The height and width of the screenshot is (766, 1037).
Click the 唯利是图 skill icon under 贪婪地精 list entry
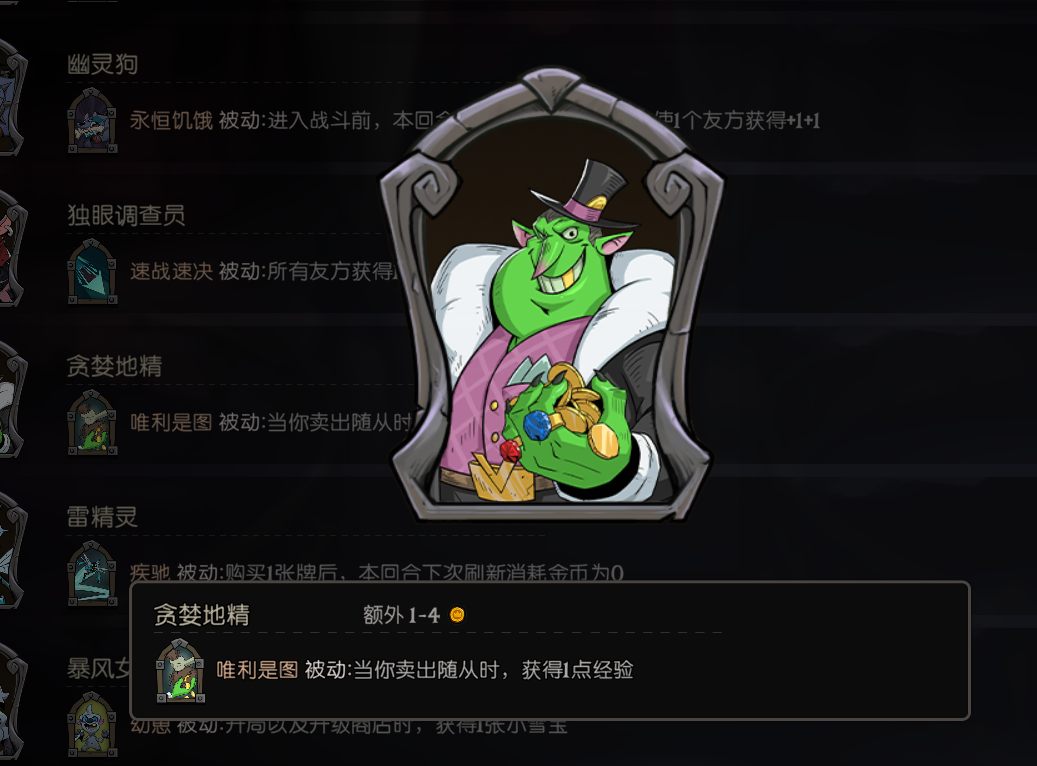[x=93, y=422]
